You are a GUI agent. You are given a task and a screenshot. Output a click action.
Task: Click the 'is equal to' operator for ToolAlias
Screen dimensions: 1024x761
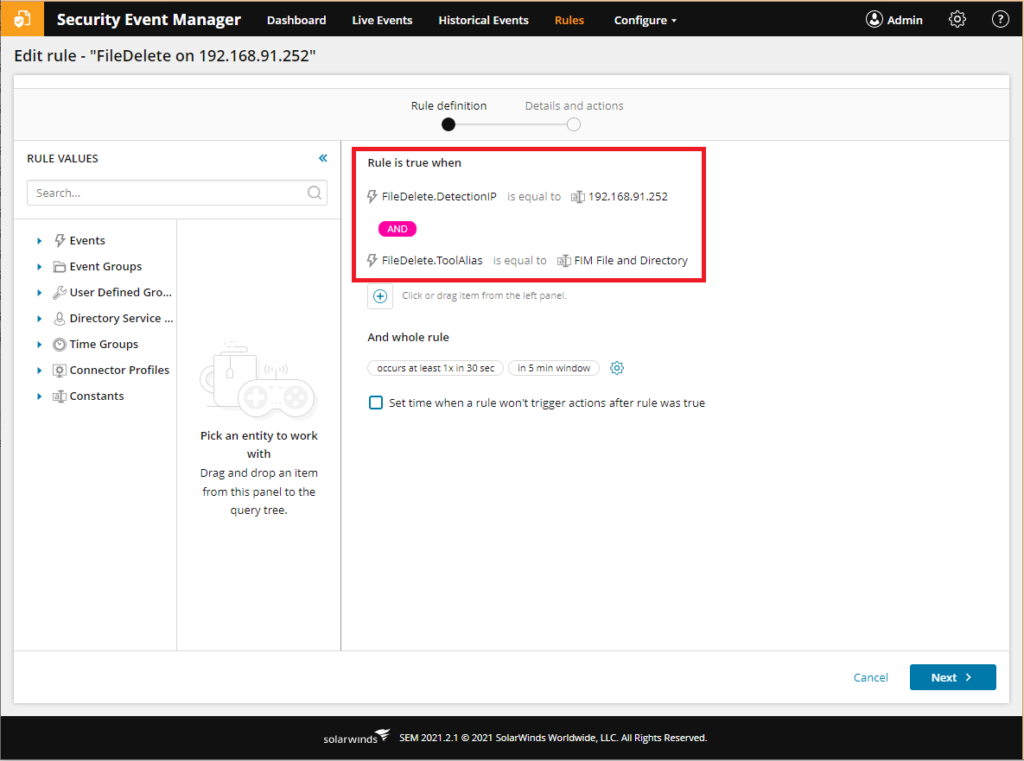[520, 261]
